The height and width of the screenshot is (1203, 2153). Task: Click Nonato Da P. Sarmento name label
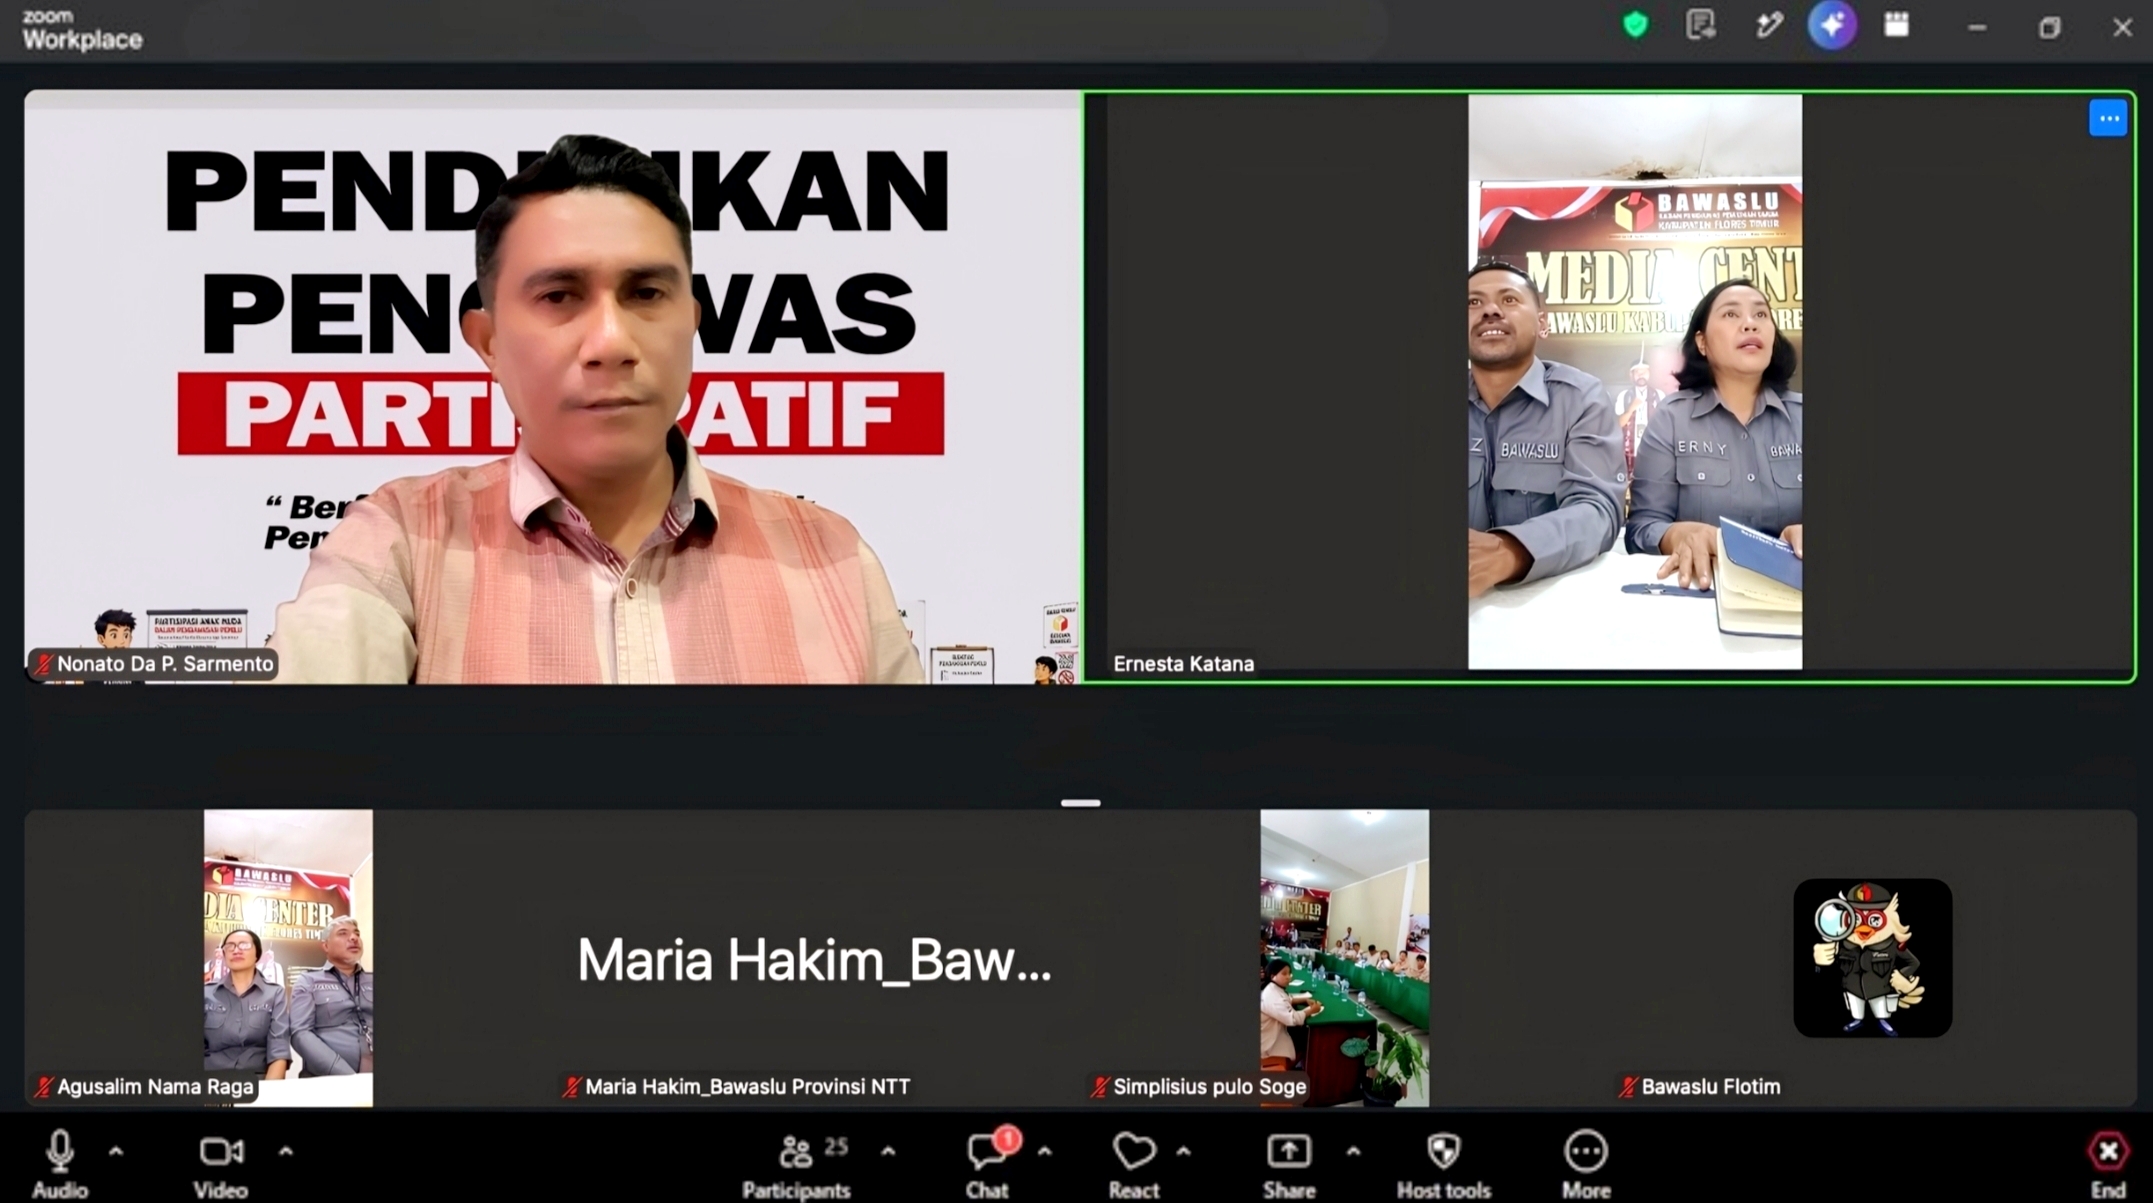click(x=164, y=664)
